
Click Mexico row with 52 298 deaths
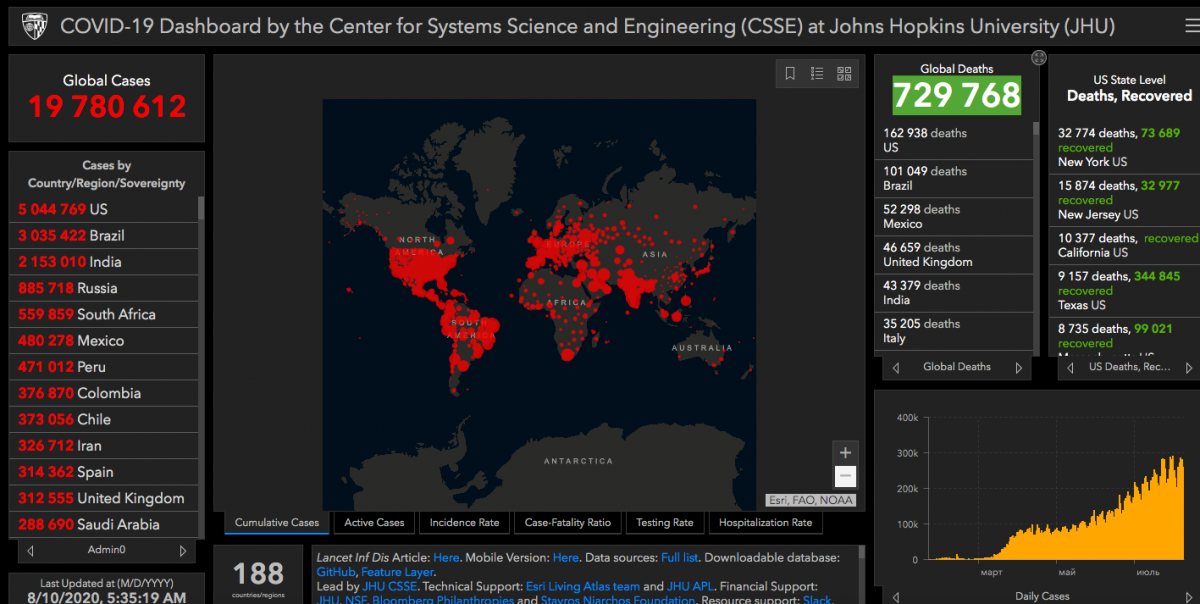(954, 216)
